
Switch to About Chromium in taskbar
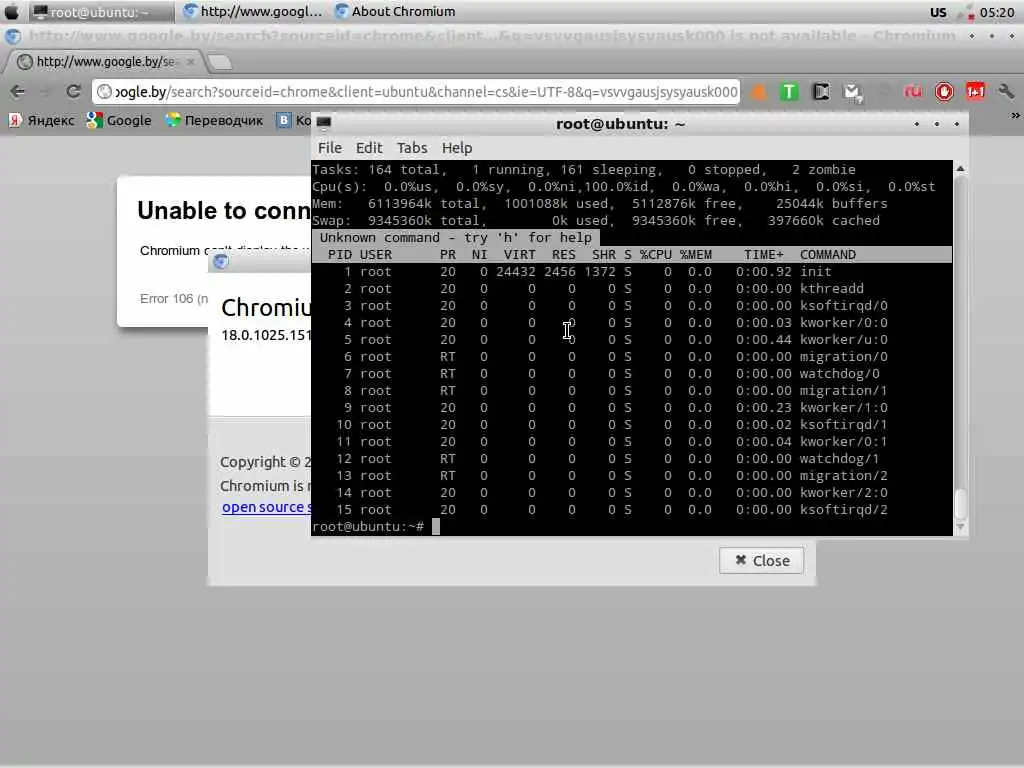pos(395,12)
